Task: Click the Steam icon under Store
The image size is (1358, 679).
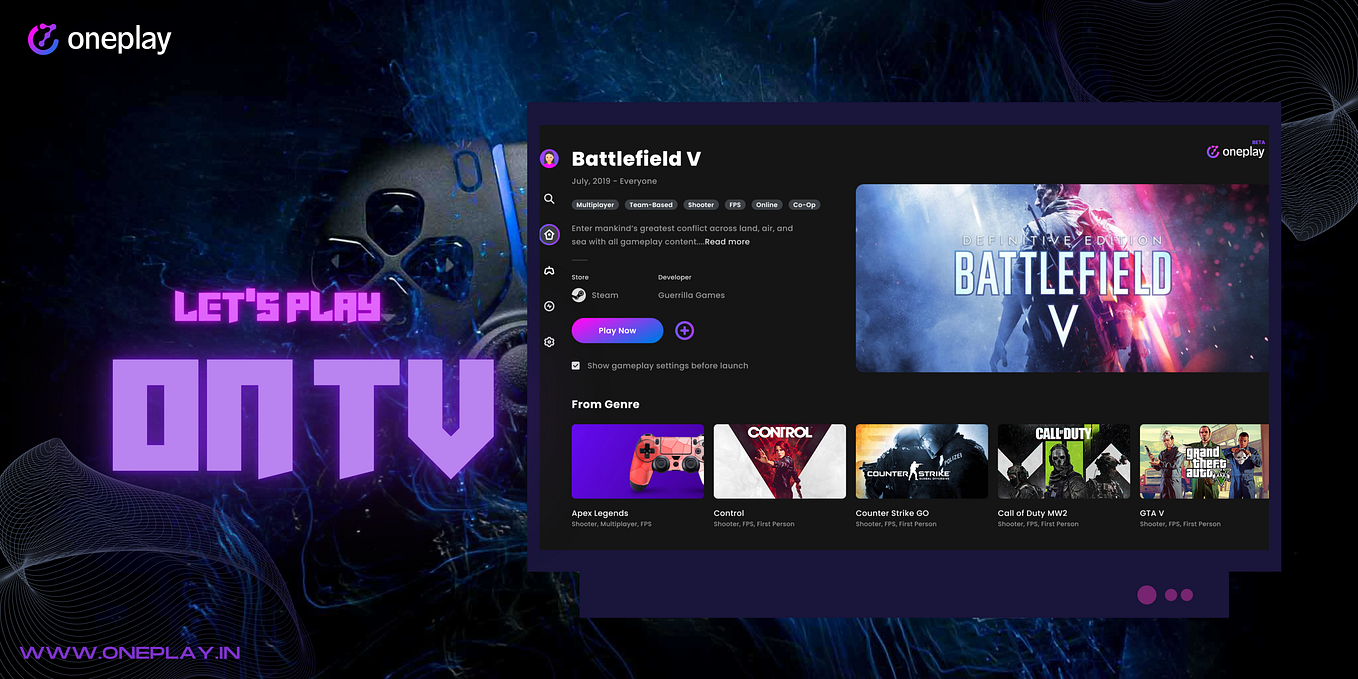Action: tap(578, 294)
